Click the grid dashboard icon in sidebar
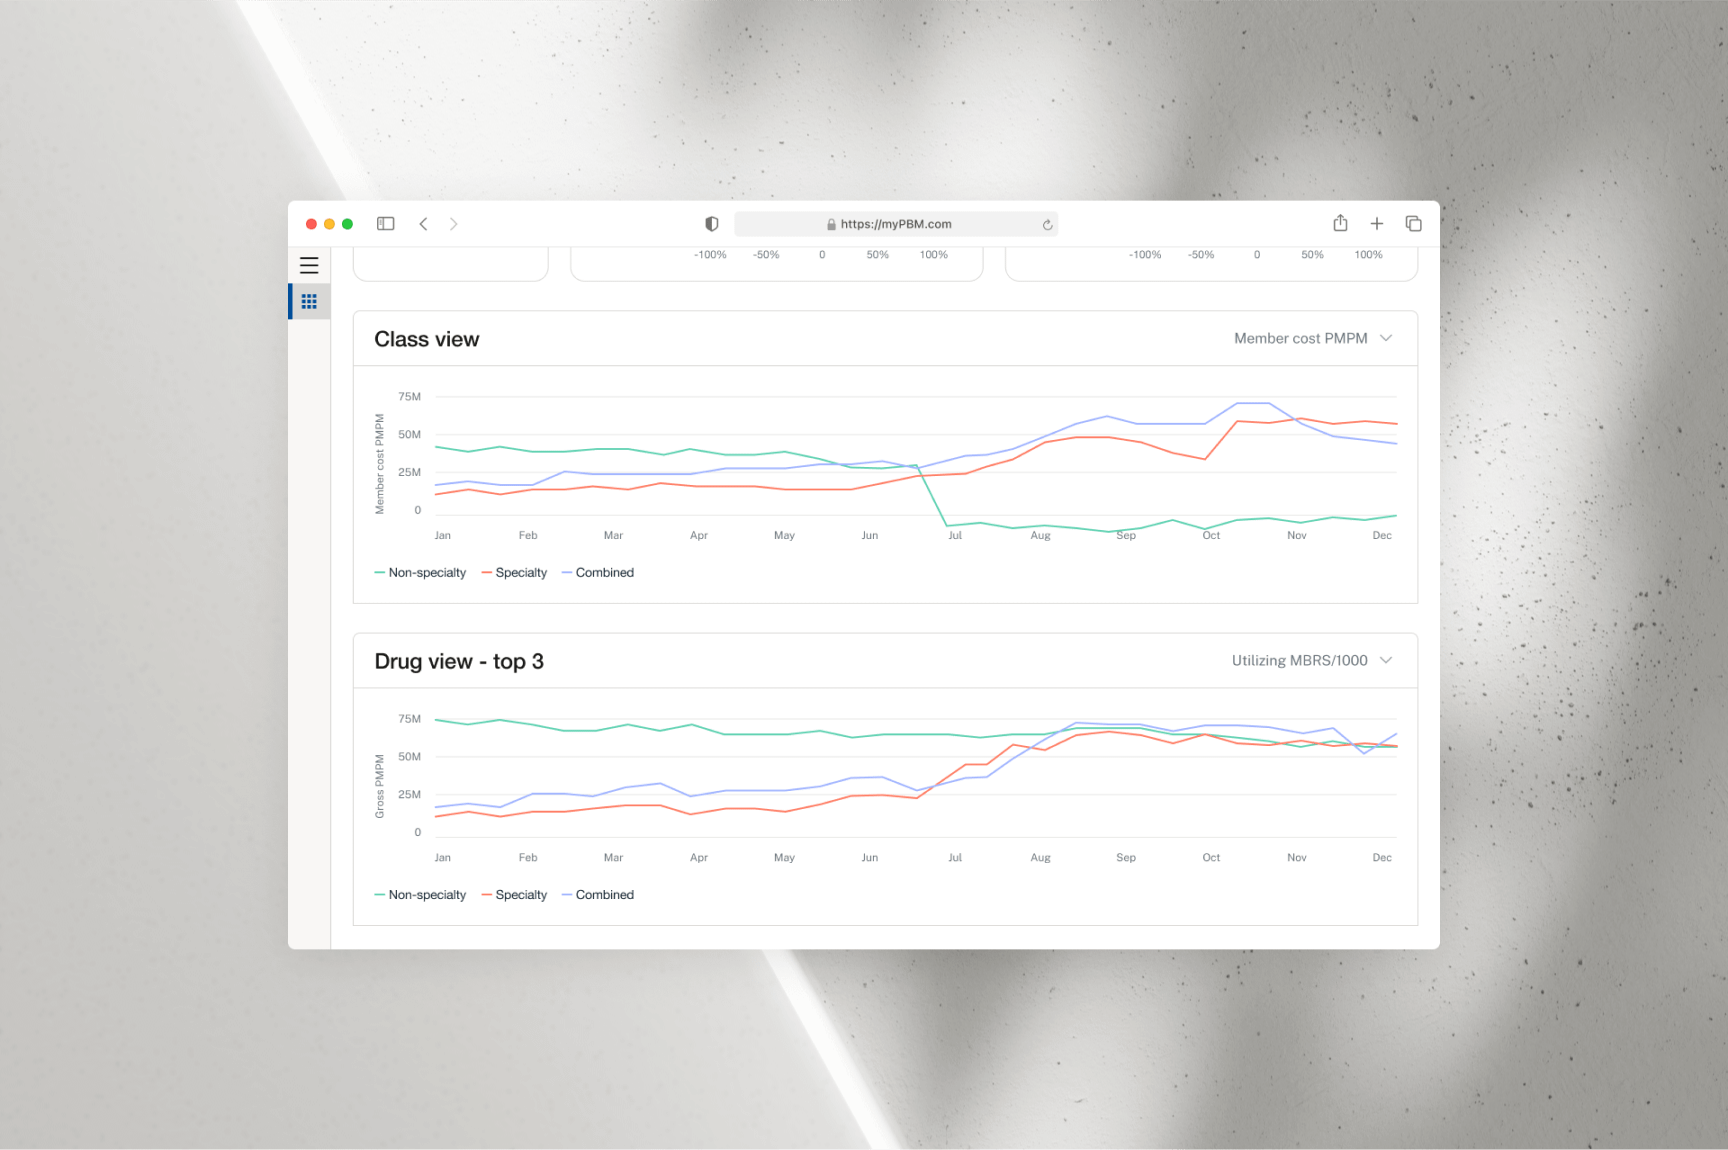This screenshot has width=1728, height=1150. 309,301
